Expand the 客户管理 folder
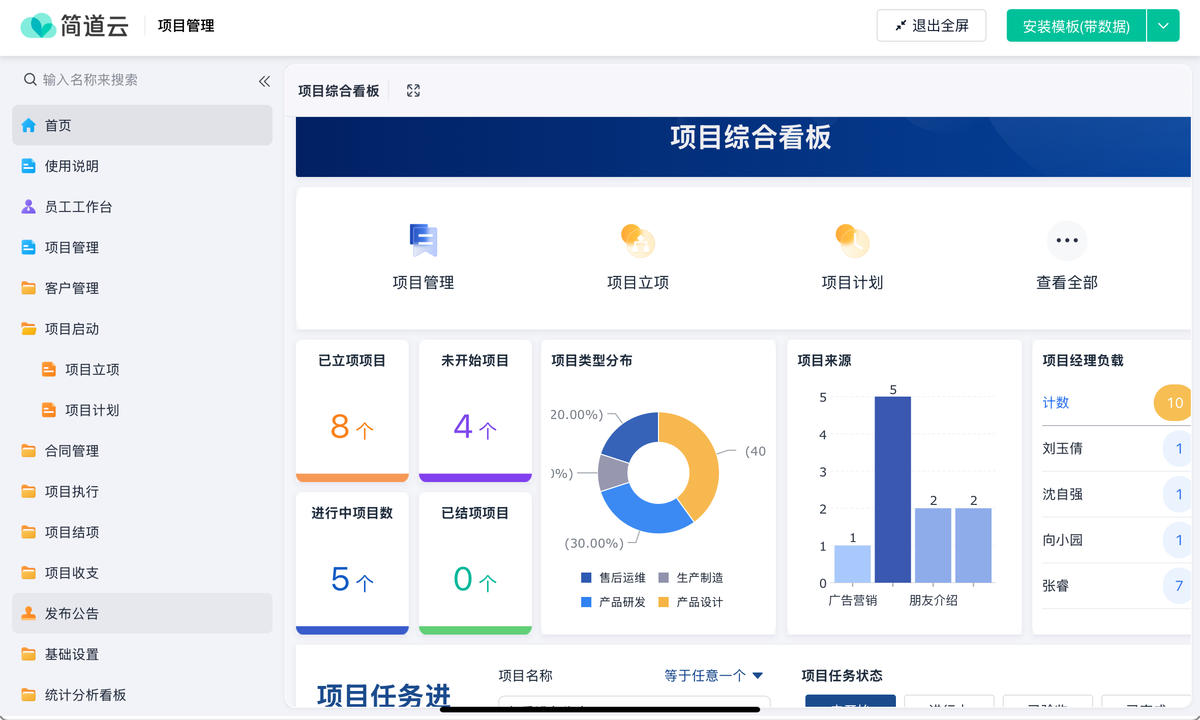The height and width of the screenshot is (720, 1200). [x=142, y=288]
